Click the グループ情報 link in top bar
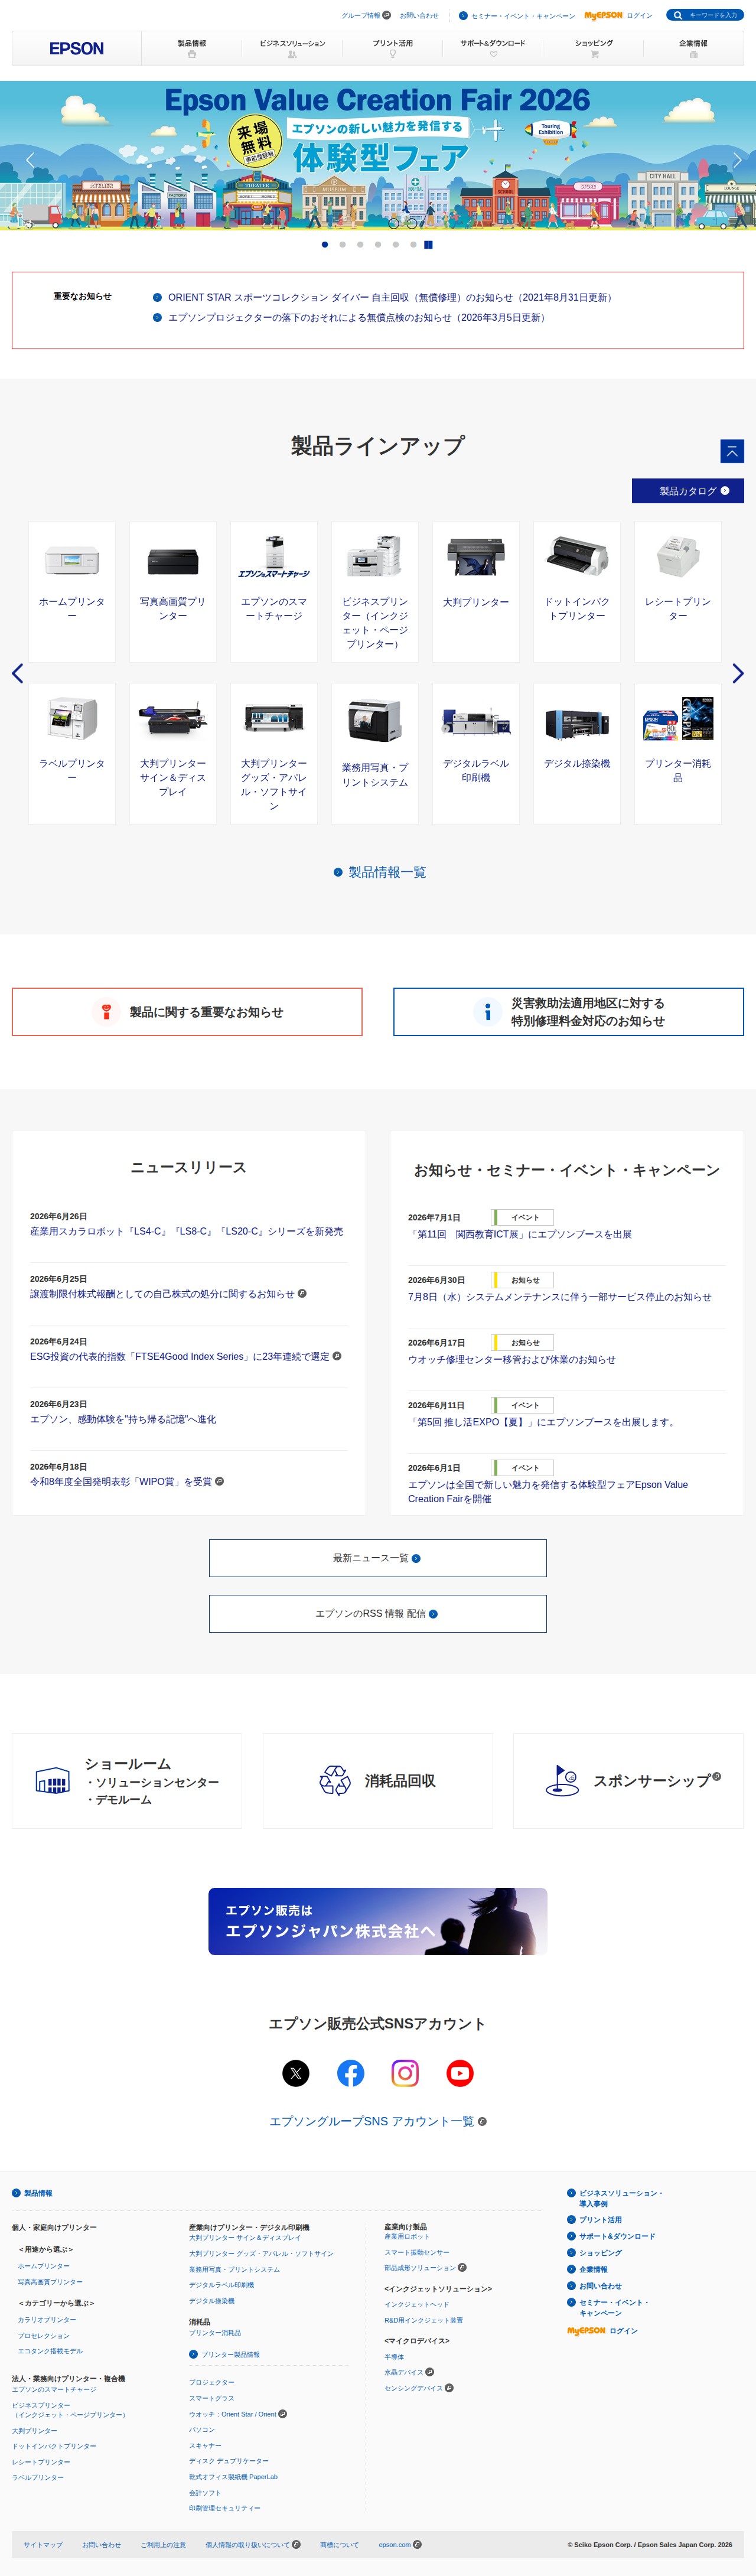The image size is (756, 2576). pos(366,15)
